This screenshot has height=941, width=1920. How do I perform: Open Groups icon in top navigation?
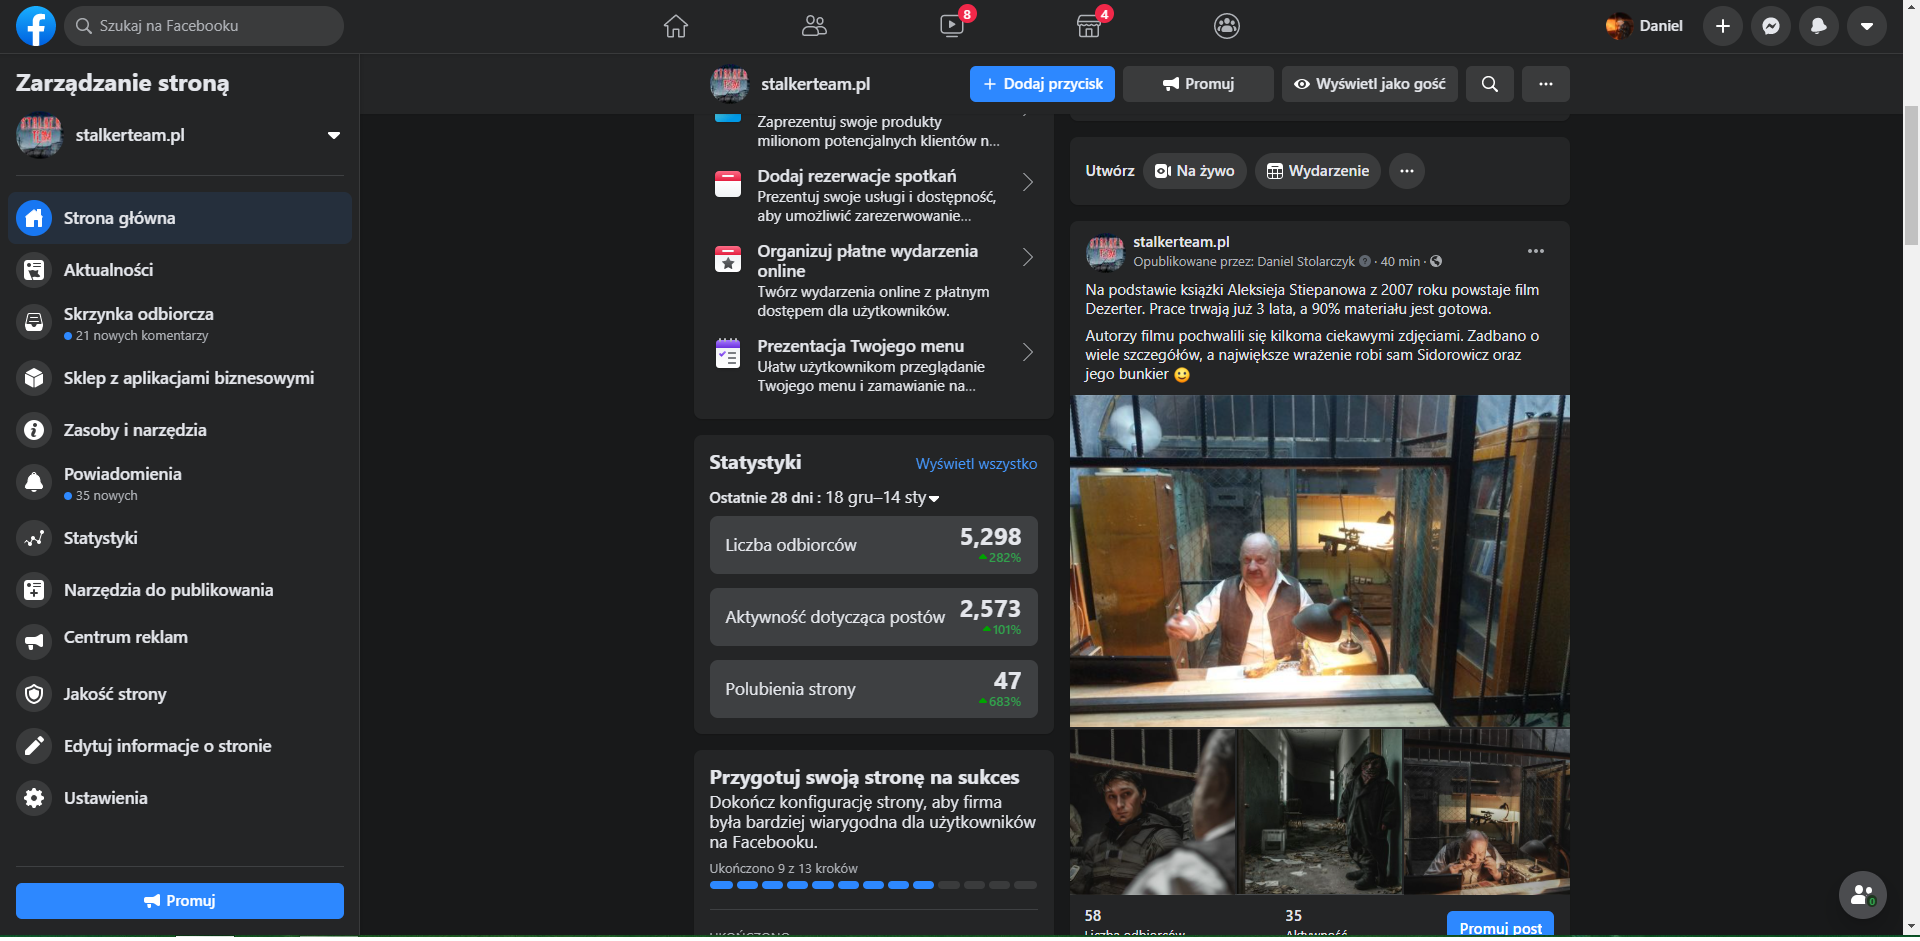[1227, 26]
